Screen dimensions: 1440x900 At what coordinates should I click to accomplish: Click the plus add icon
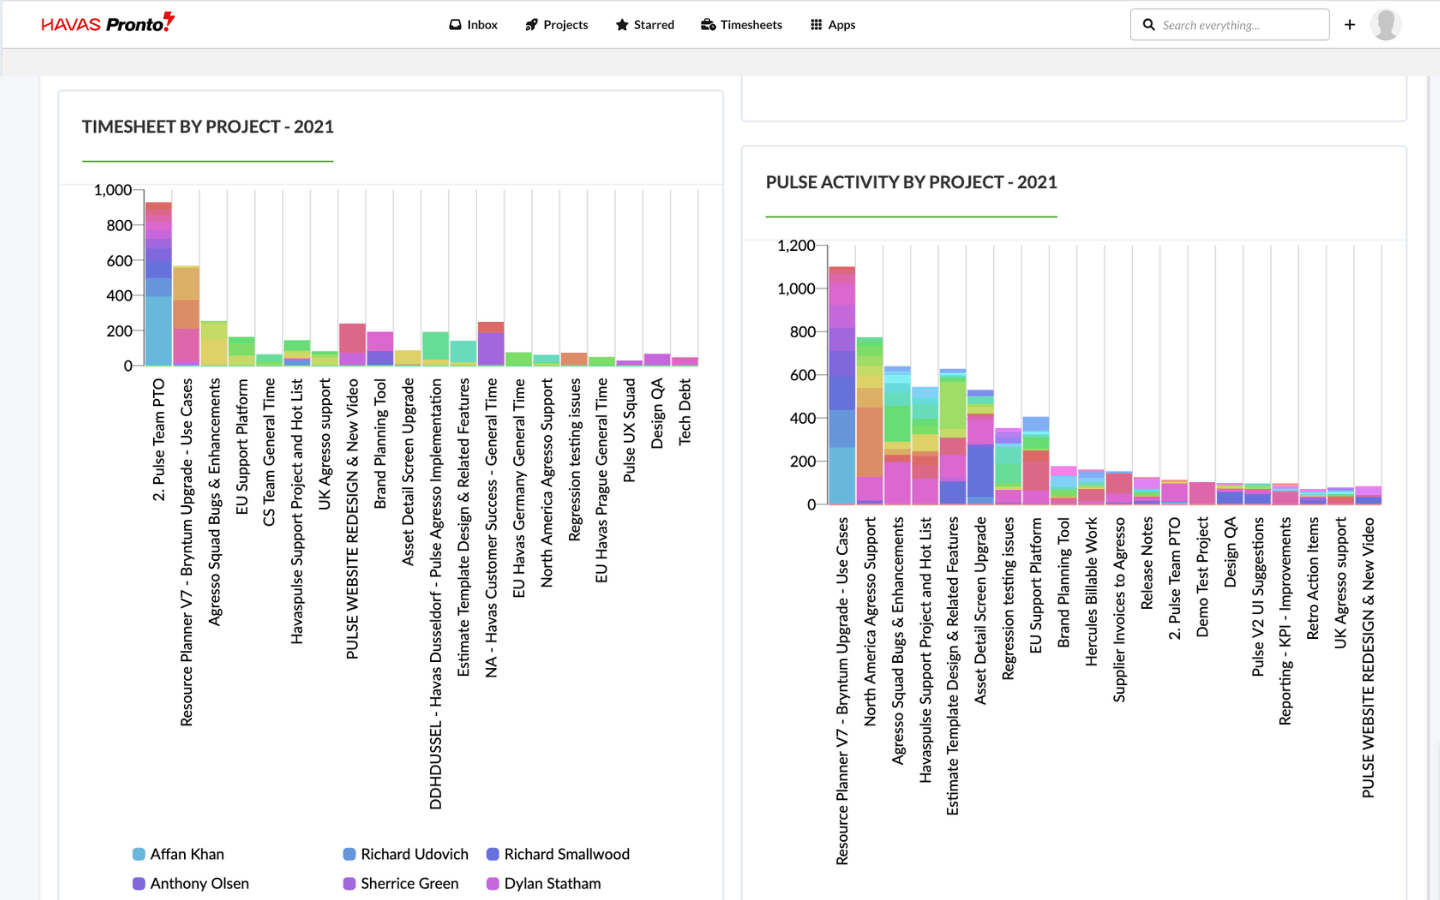1350,25
